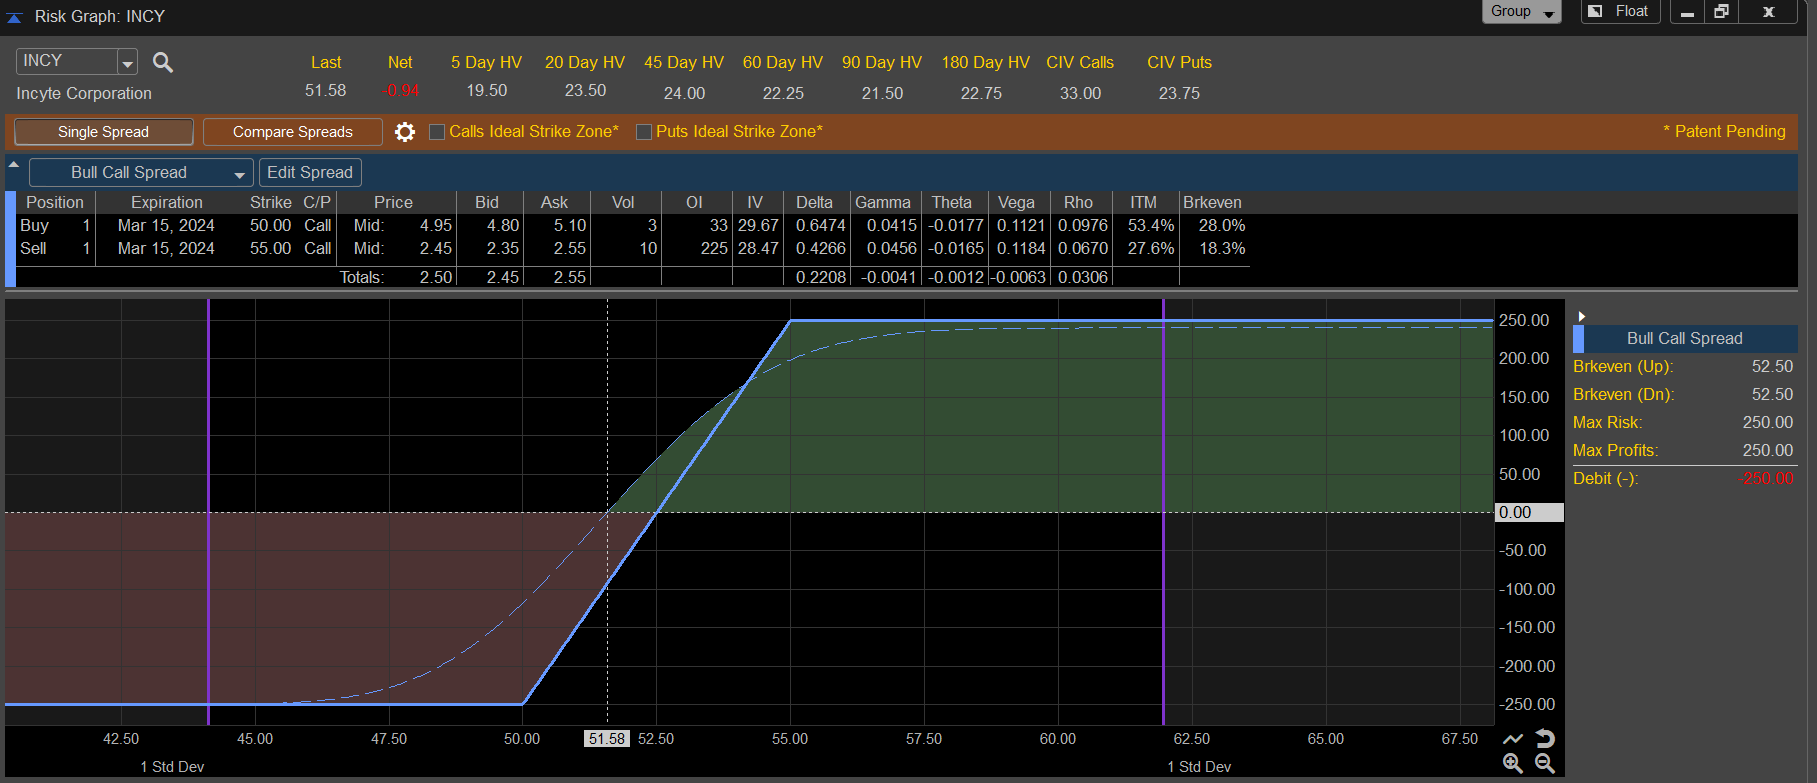Click the CIV Calls value 33.00

click(x=1080, y=93)
